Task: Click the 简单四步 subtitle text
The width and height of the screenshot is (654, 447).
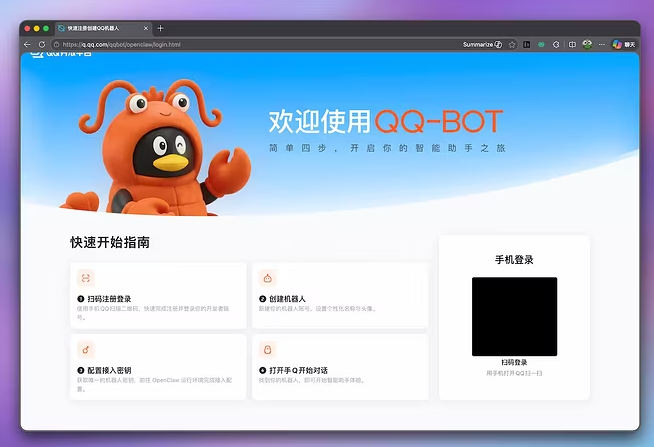Action: coord(387,148)
